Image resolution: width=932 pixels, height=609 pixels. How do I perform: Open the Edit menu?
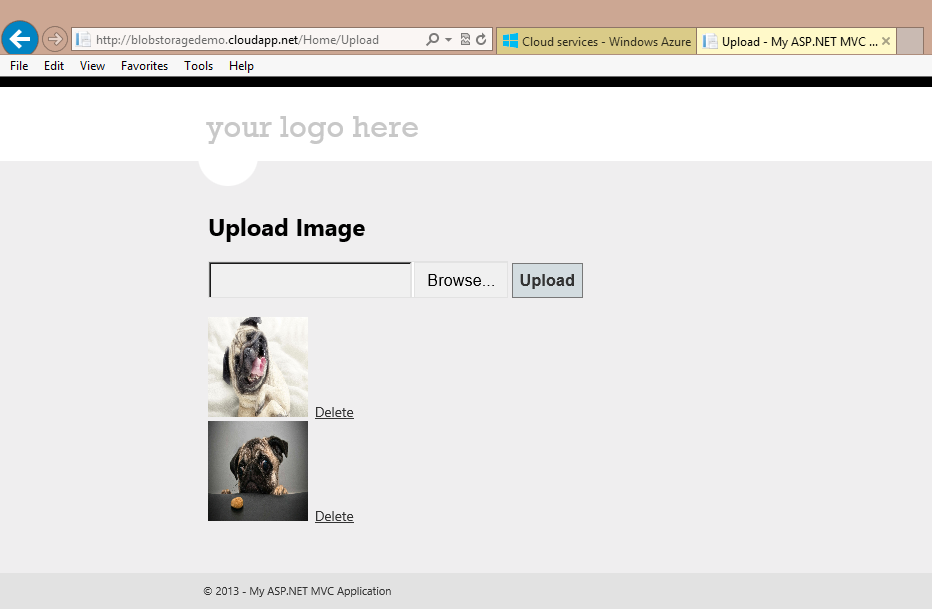tap(53, 66)
